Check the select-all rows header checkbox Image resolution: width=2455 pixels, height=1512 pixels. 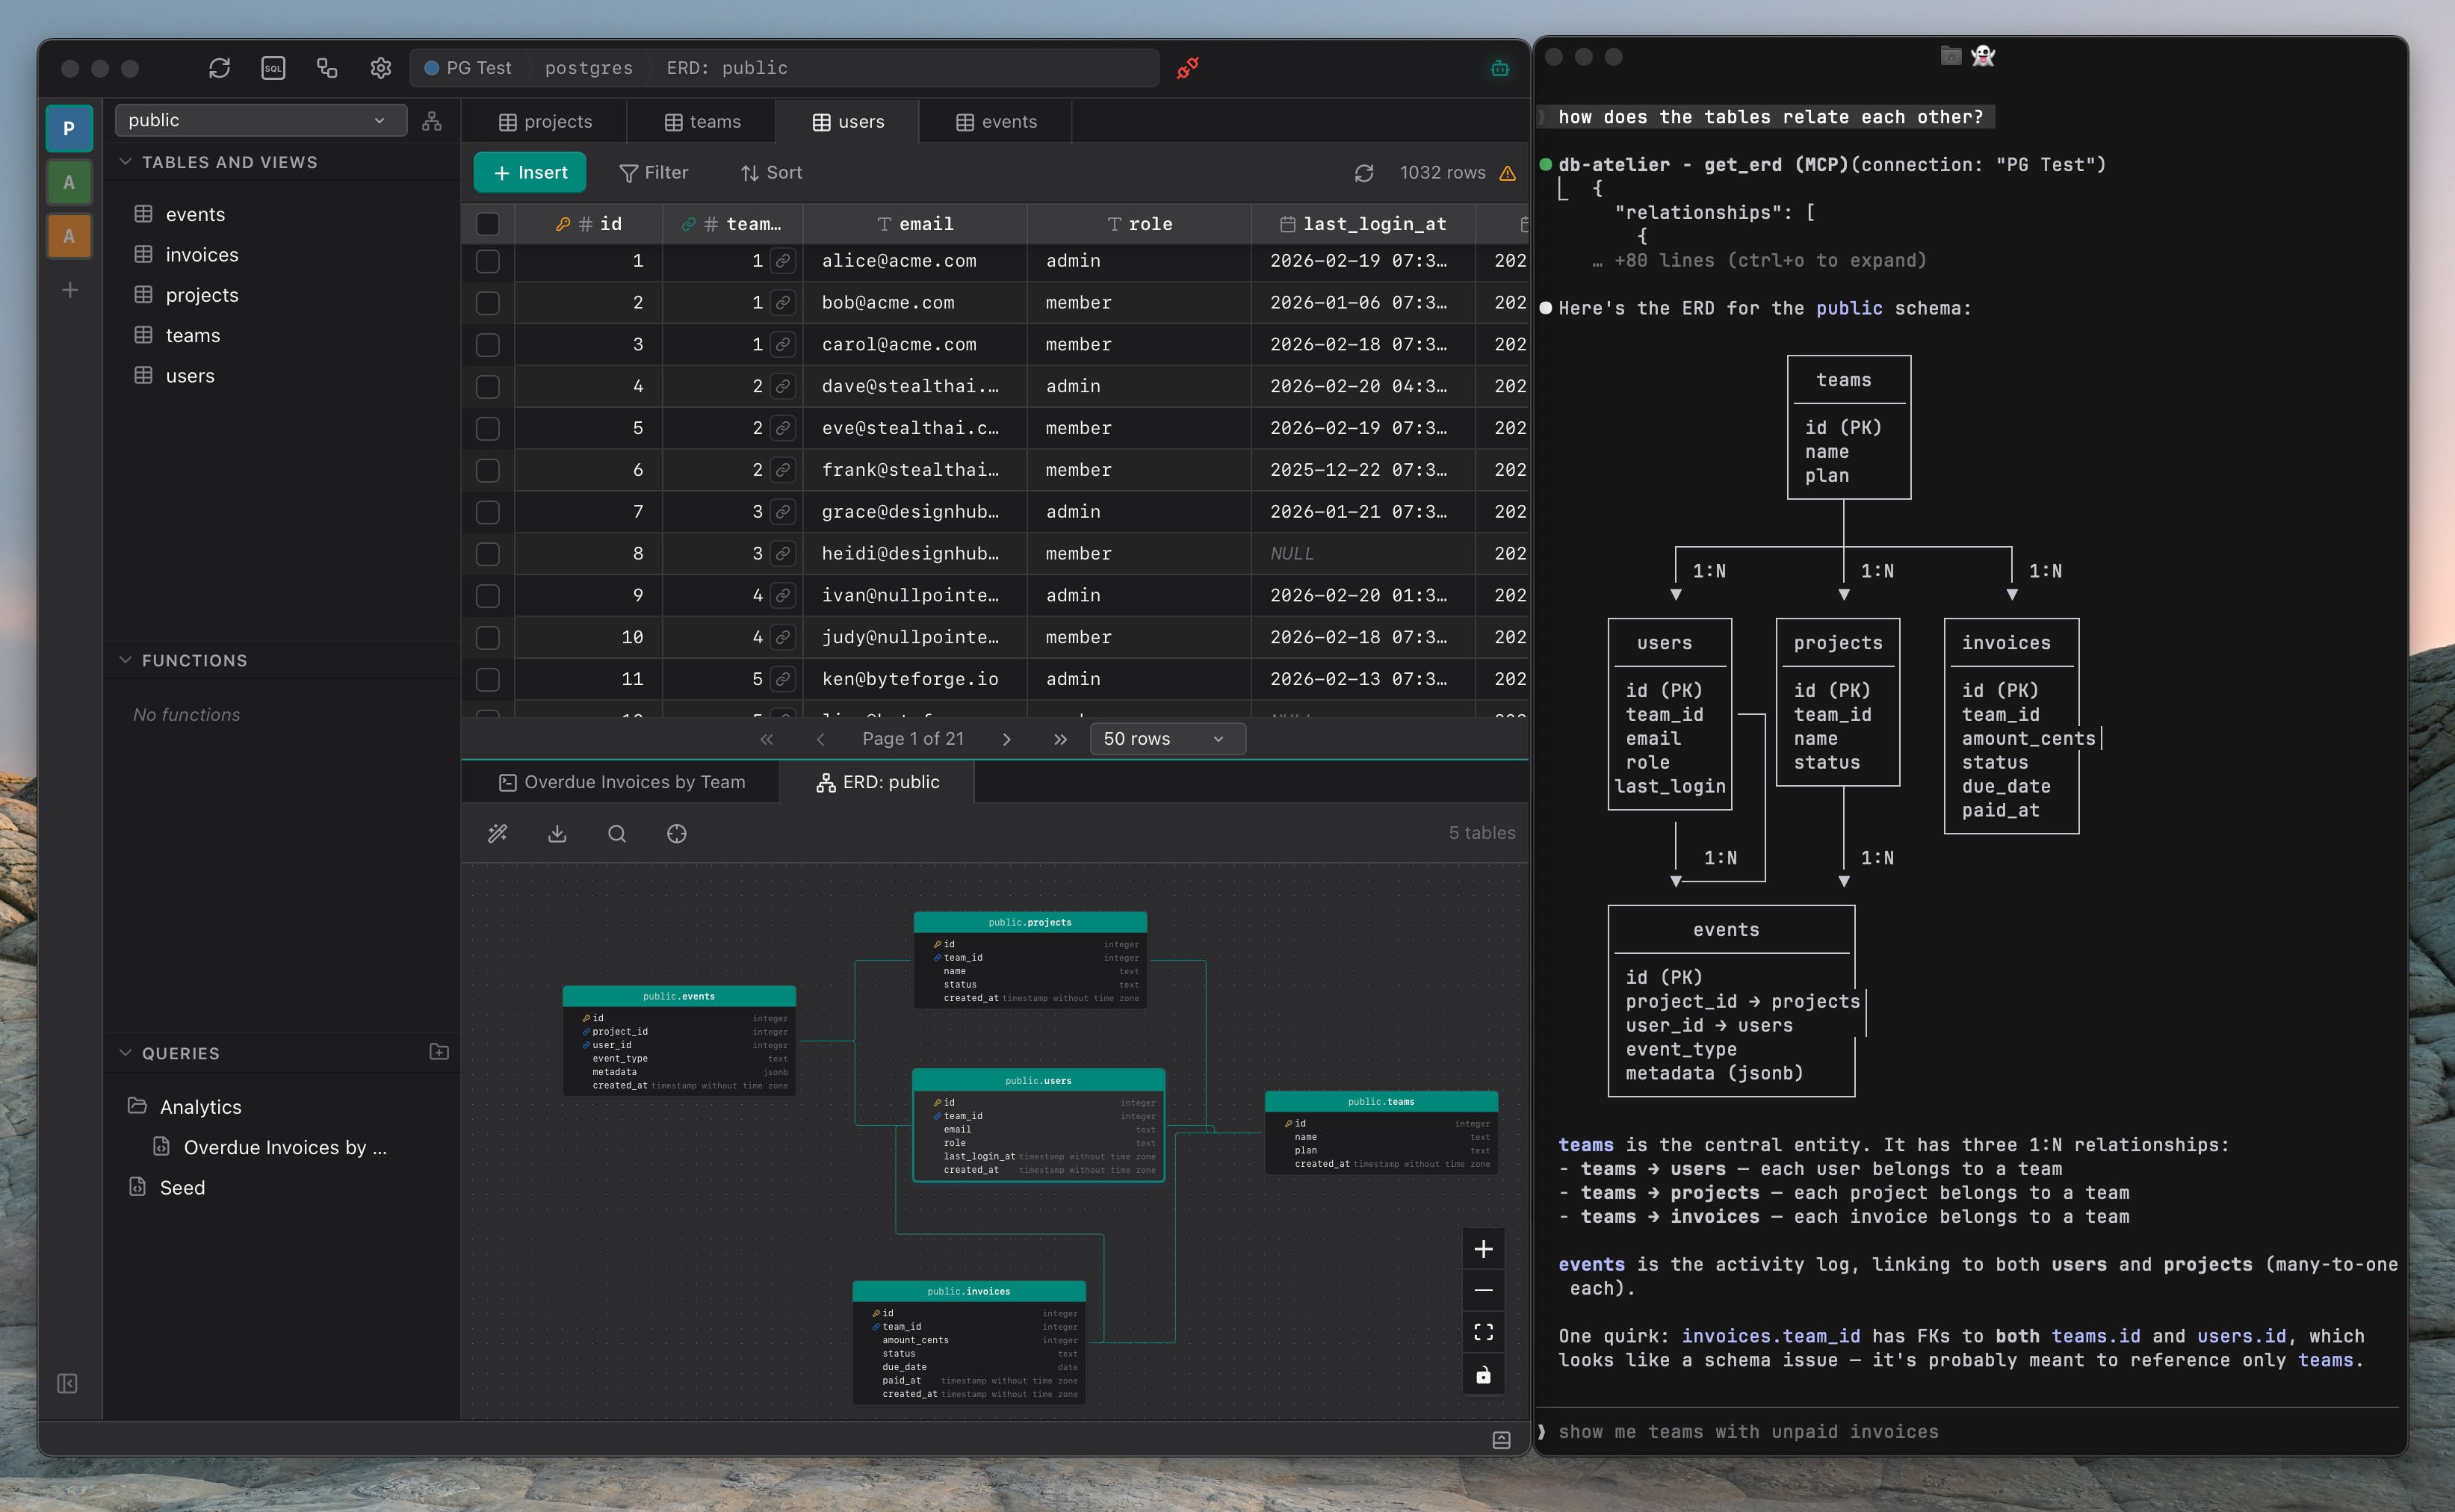pos(488,224)
